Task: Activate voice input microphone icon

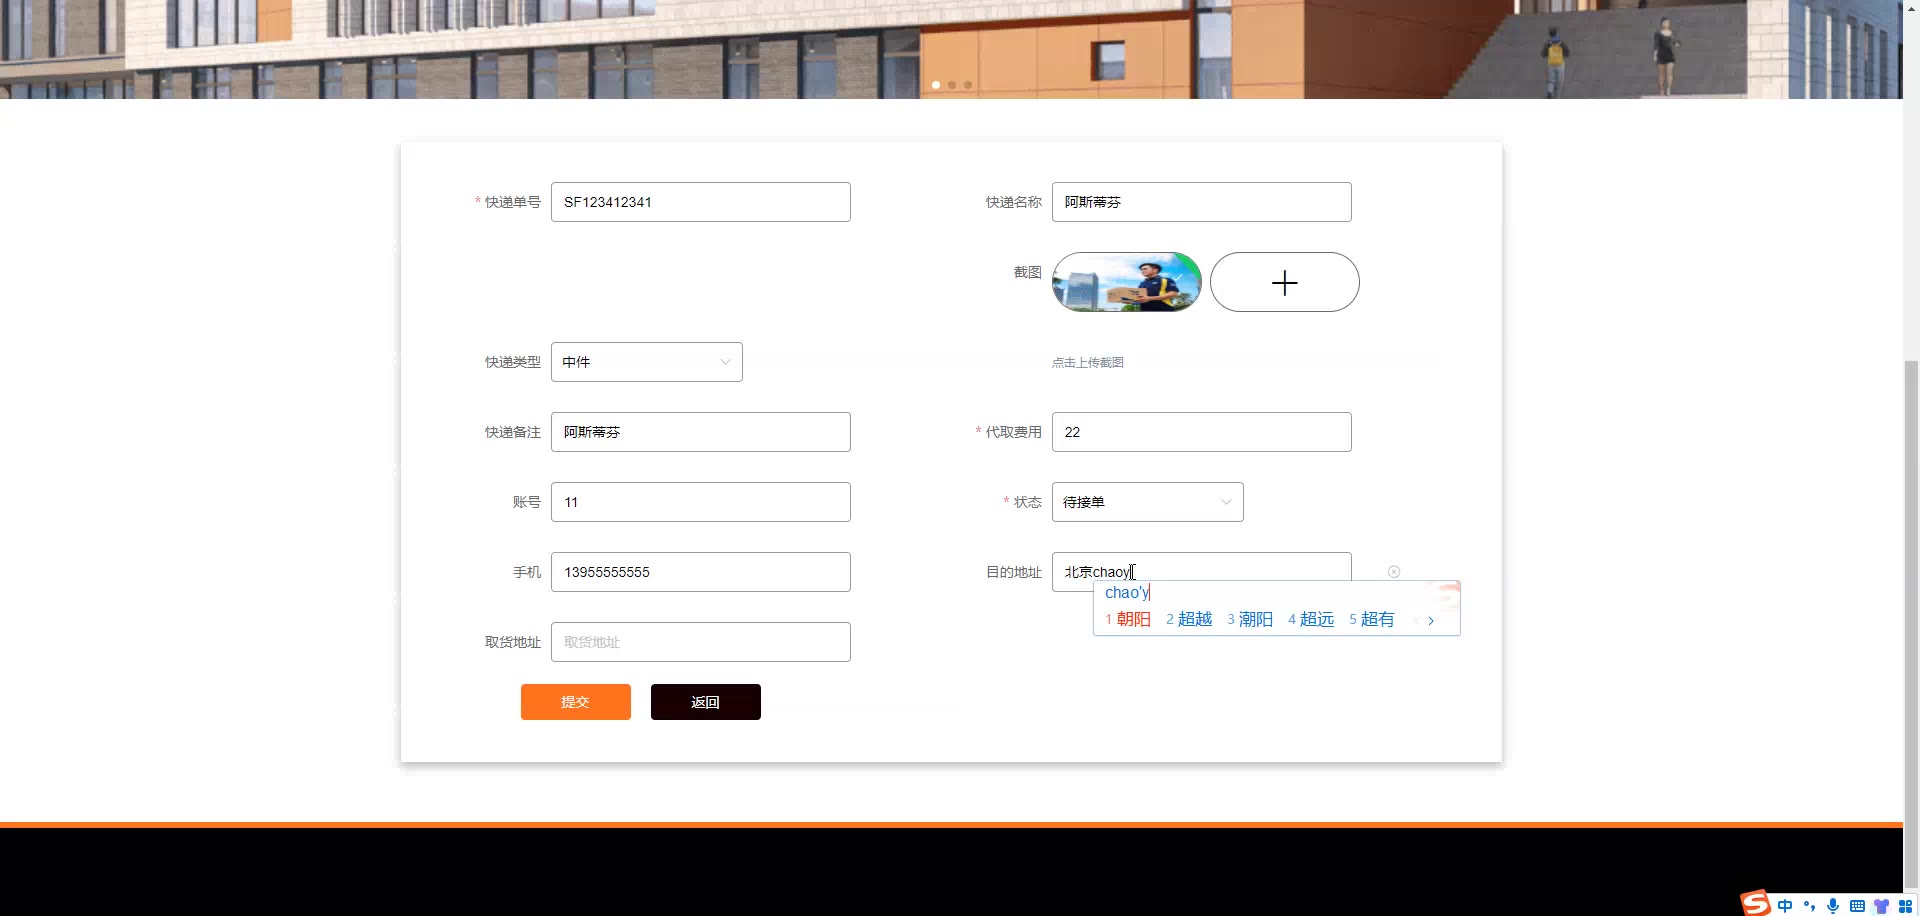Action: tap(1833, 906)
